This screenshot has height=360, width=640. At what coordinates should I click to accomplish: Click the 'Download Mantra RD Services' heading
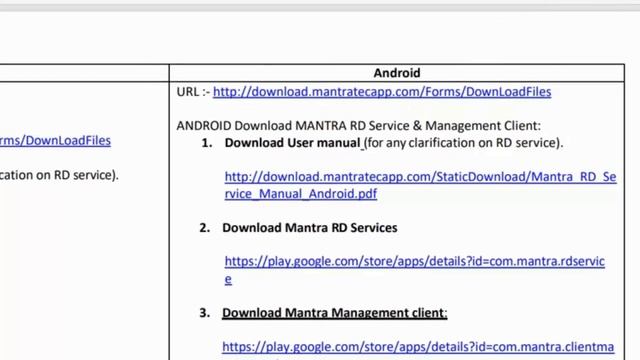309,228
